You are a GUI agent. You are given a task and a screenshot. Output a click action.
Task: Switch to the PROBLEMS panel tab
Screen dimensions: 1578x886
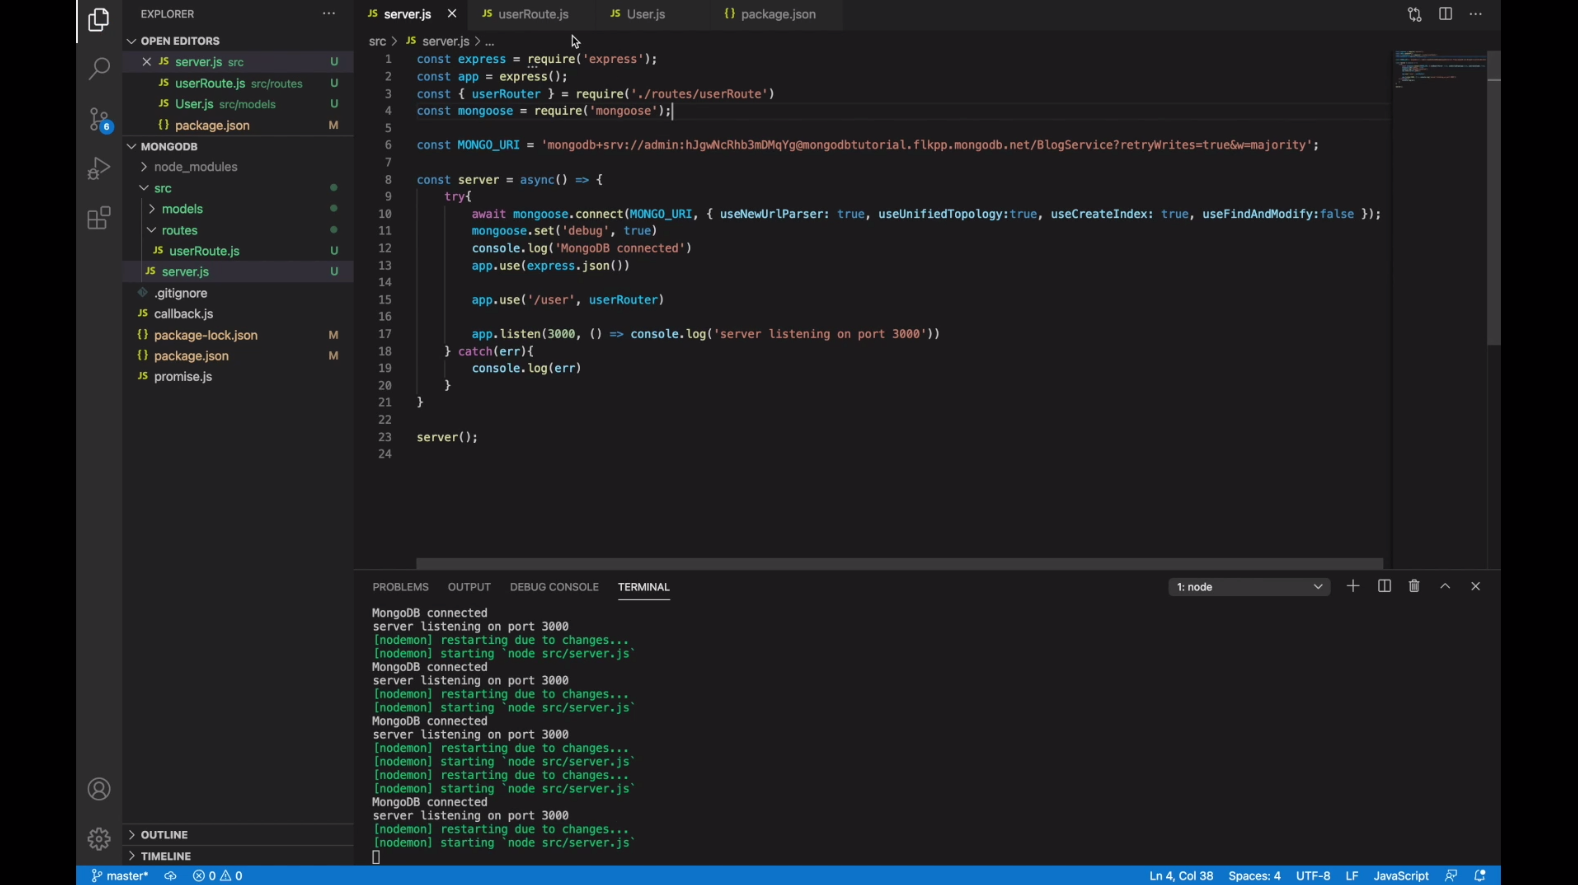pyautogui.click(x=400, y=587)
